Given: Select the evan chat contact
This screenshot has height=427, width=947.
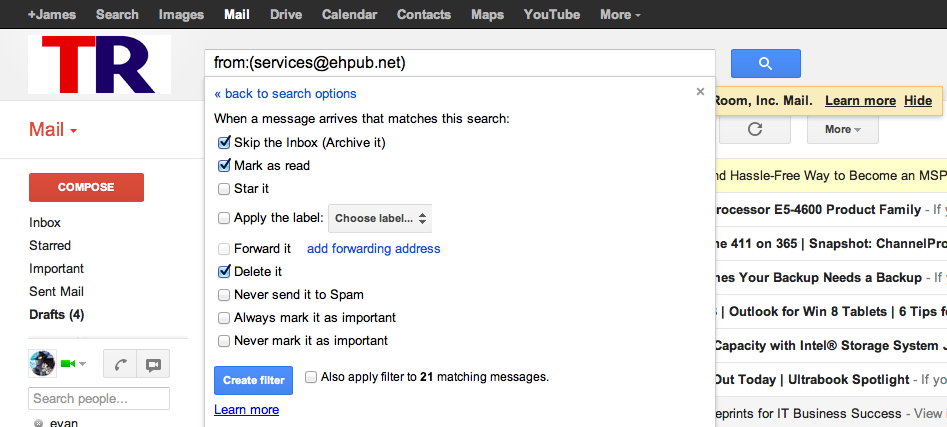Looking at the screenshot, I should 63,422.
